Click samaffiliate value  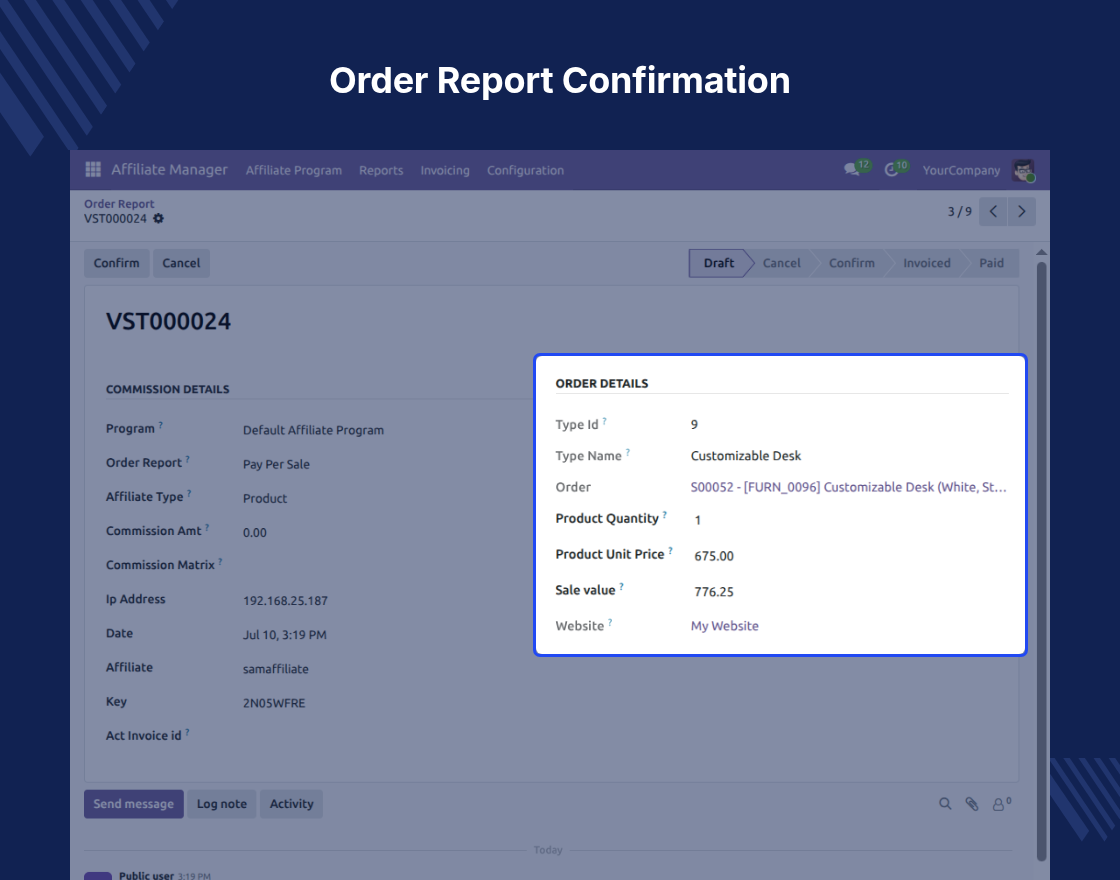pyautogui.click(x=276, y=669)
